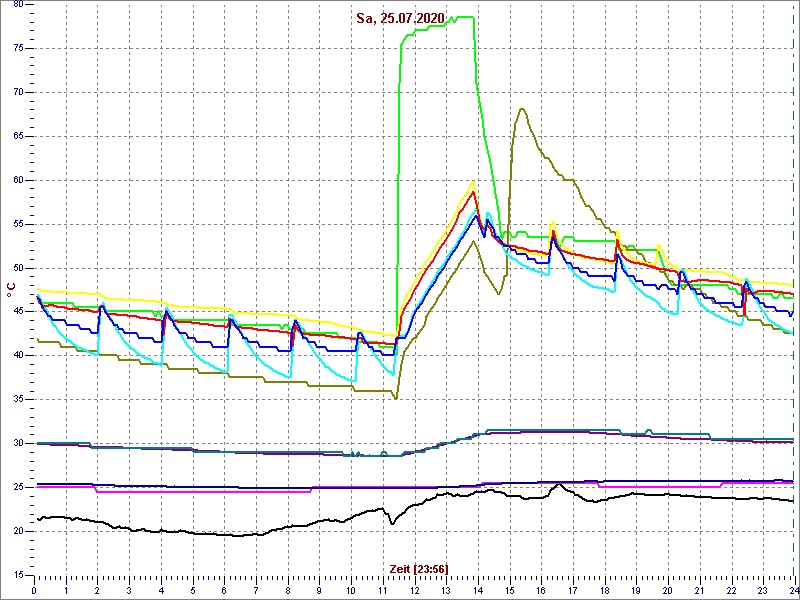The width and height of the screenshot is (800, 600).
Task: Click hour 3 on the time axis
Action: [x=129, y=590]
